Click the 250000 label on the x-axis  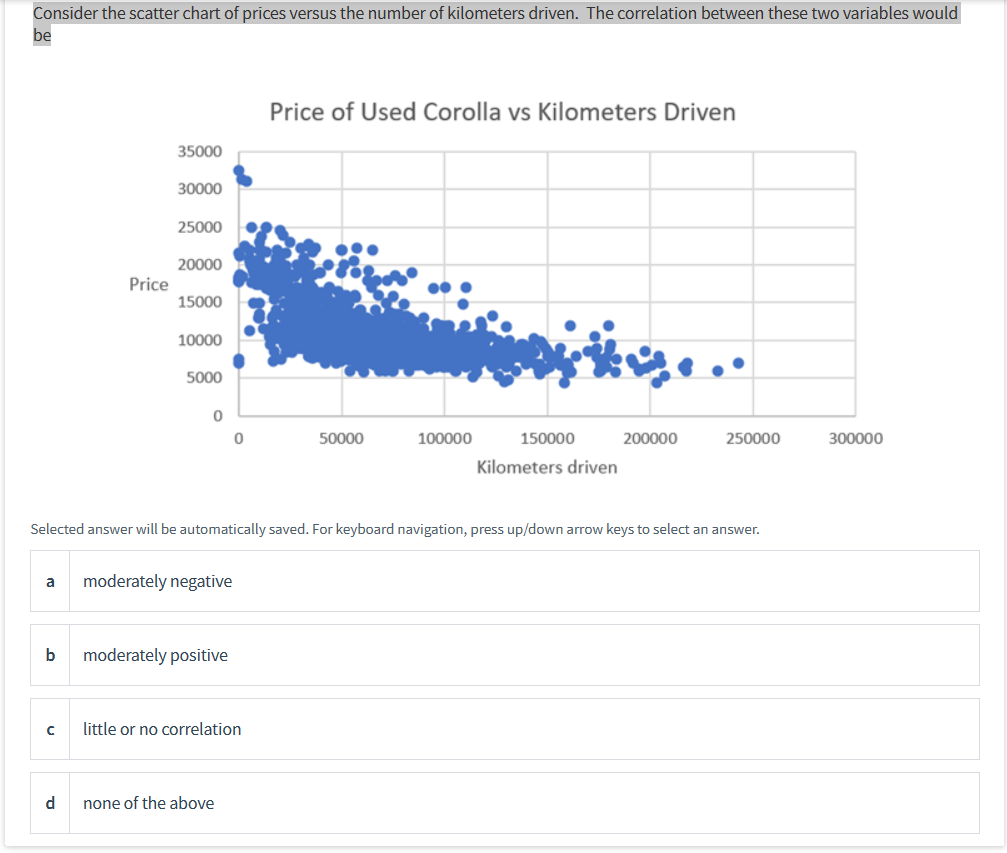[753, 438]
